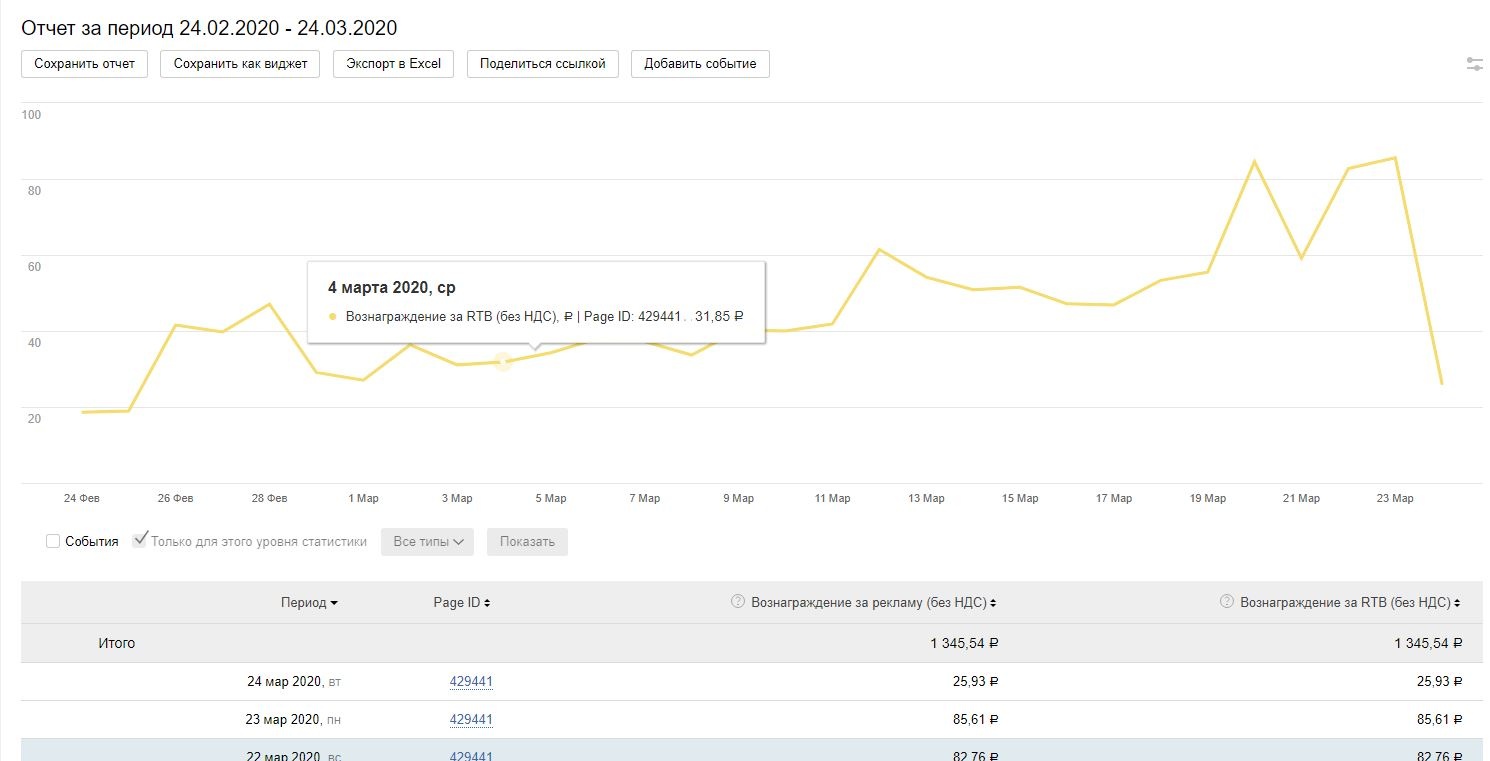Sort by Вознаграждение за рекламу arrows
1490x761 pixels.
[993, 603]
